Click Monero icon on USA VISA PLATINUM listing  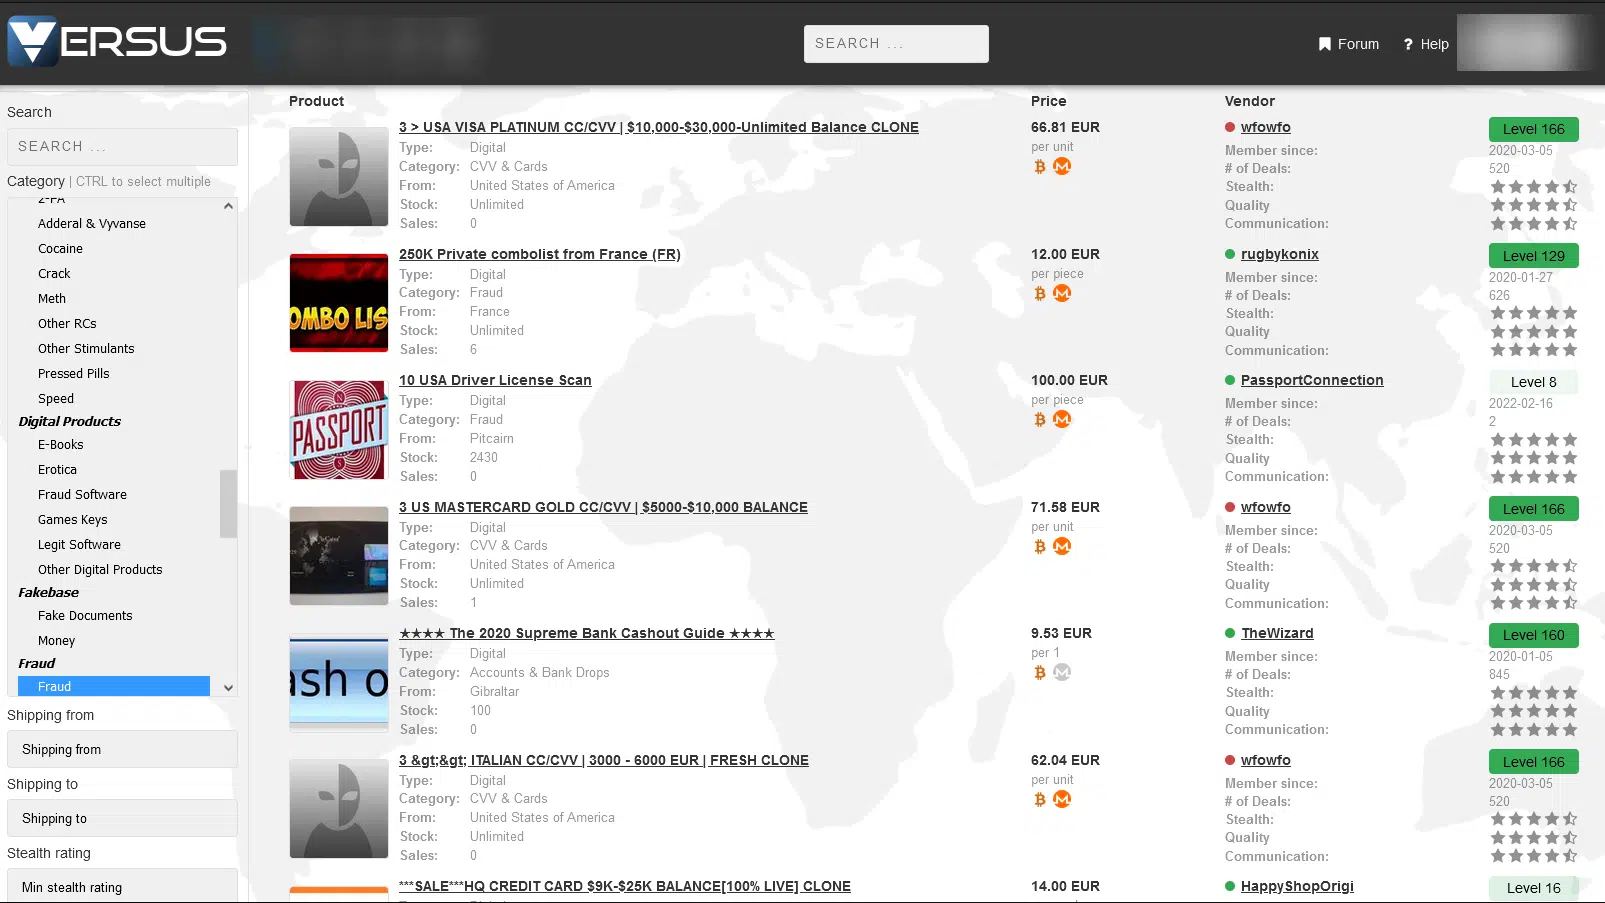pyautogui.click(x=1062, y=166)
